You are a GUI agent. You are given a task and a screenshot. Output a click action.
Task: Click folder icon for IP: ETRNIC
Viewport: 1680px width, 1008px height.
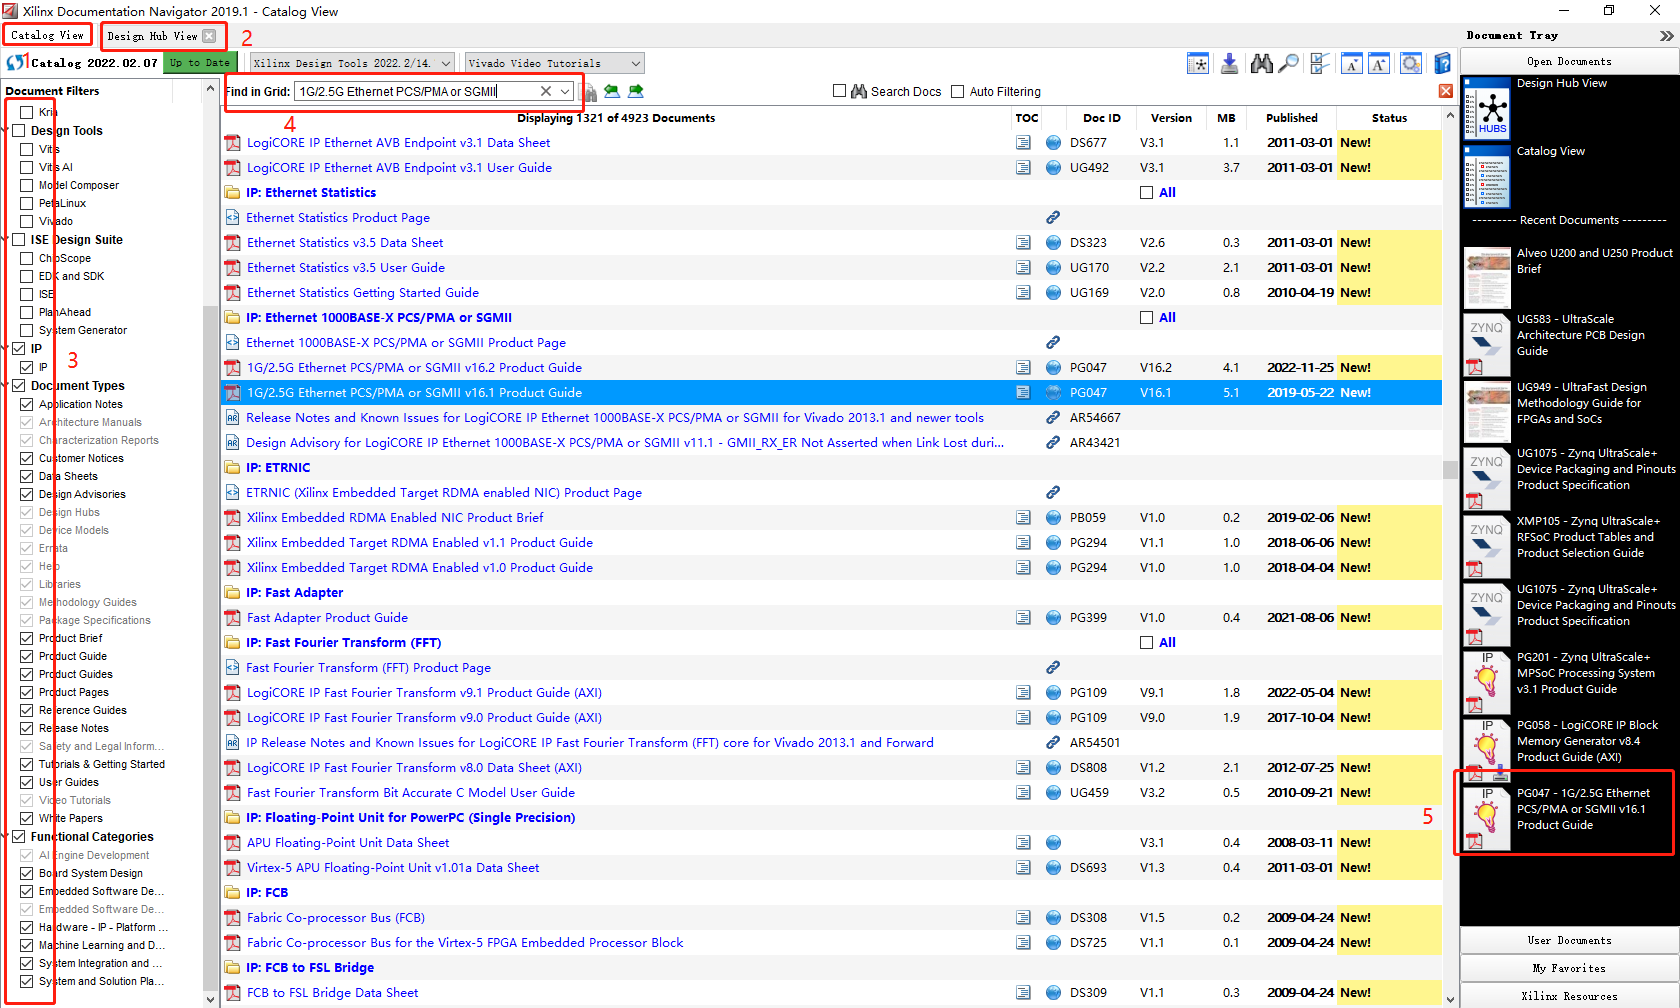[x=232, y=468]
